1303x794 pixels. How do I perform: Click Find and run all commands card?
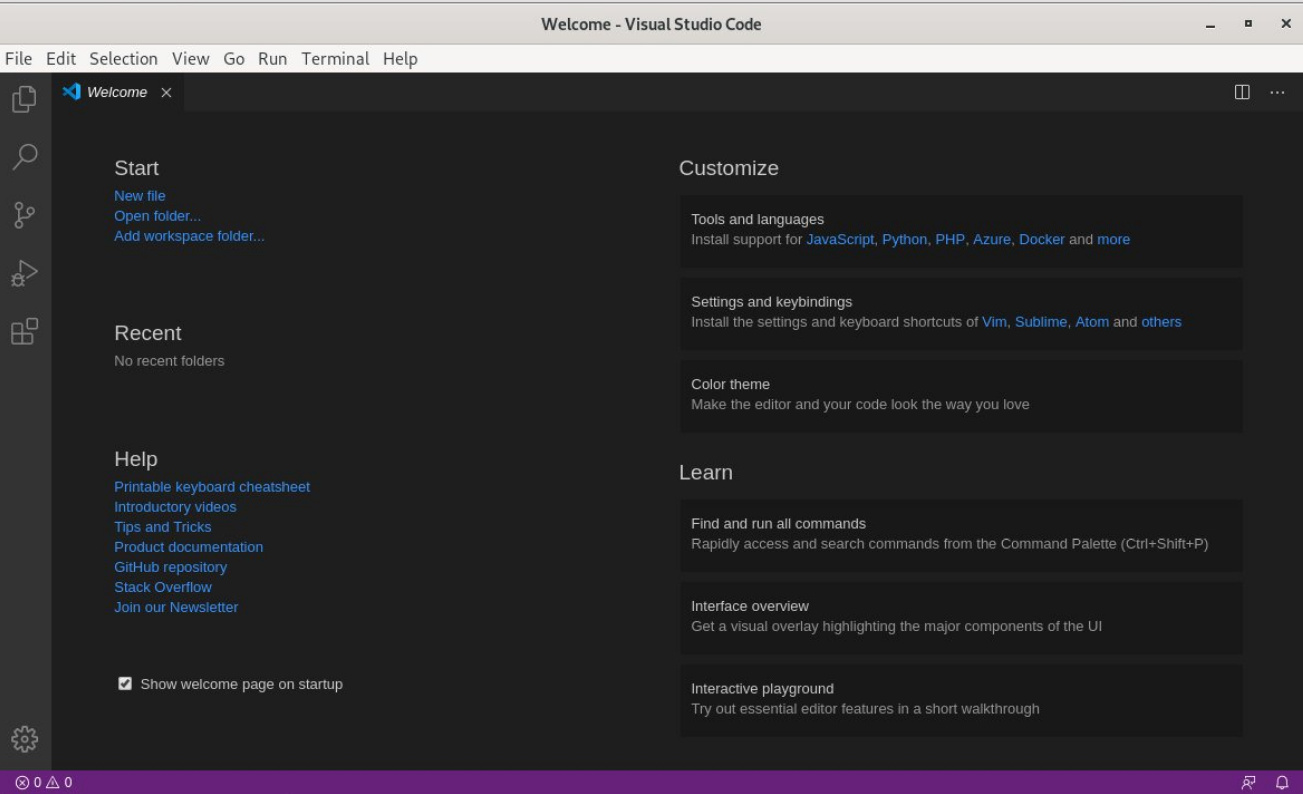[961, 535]
